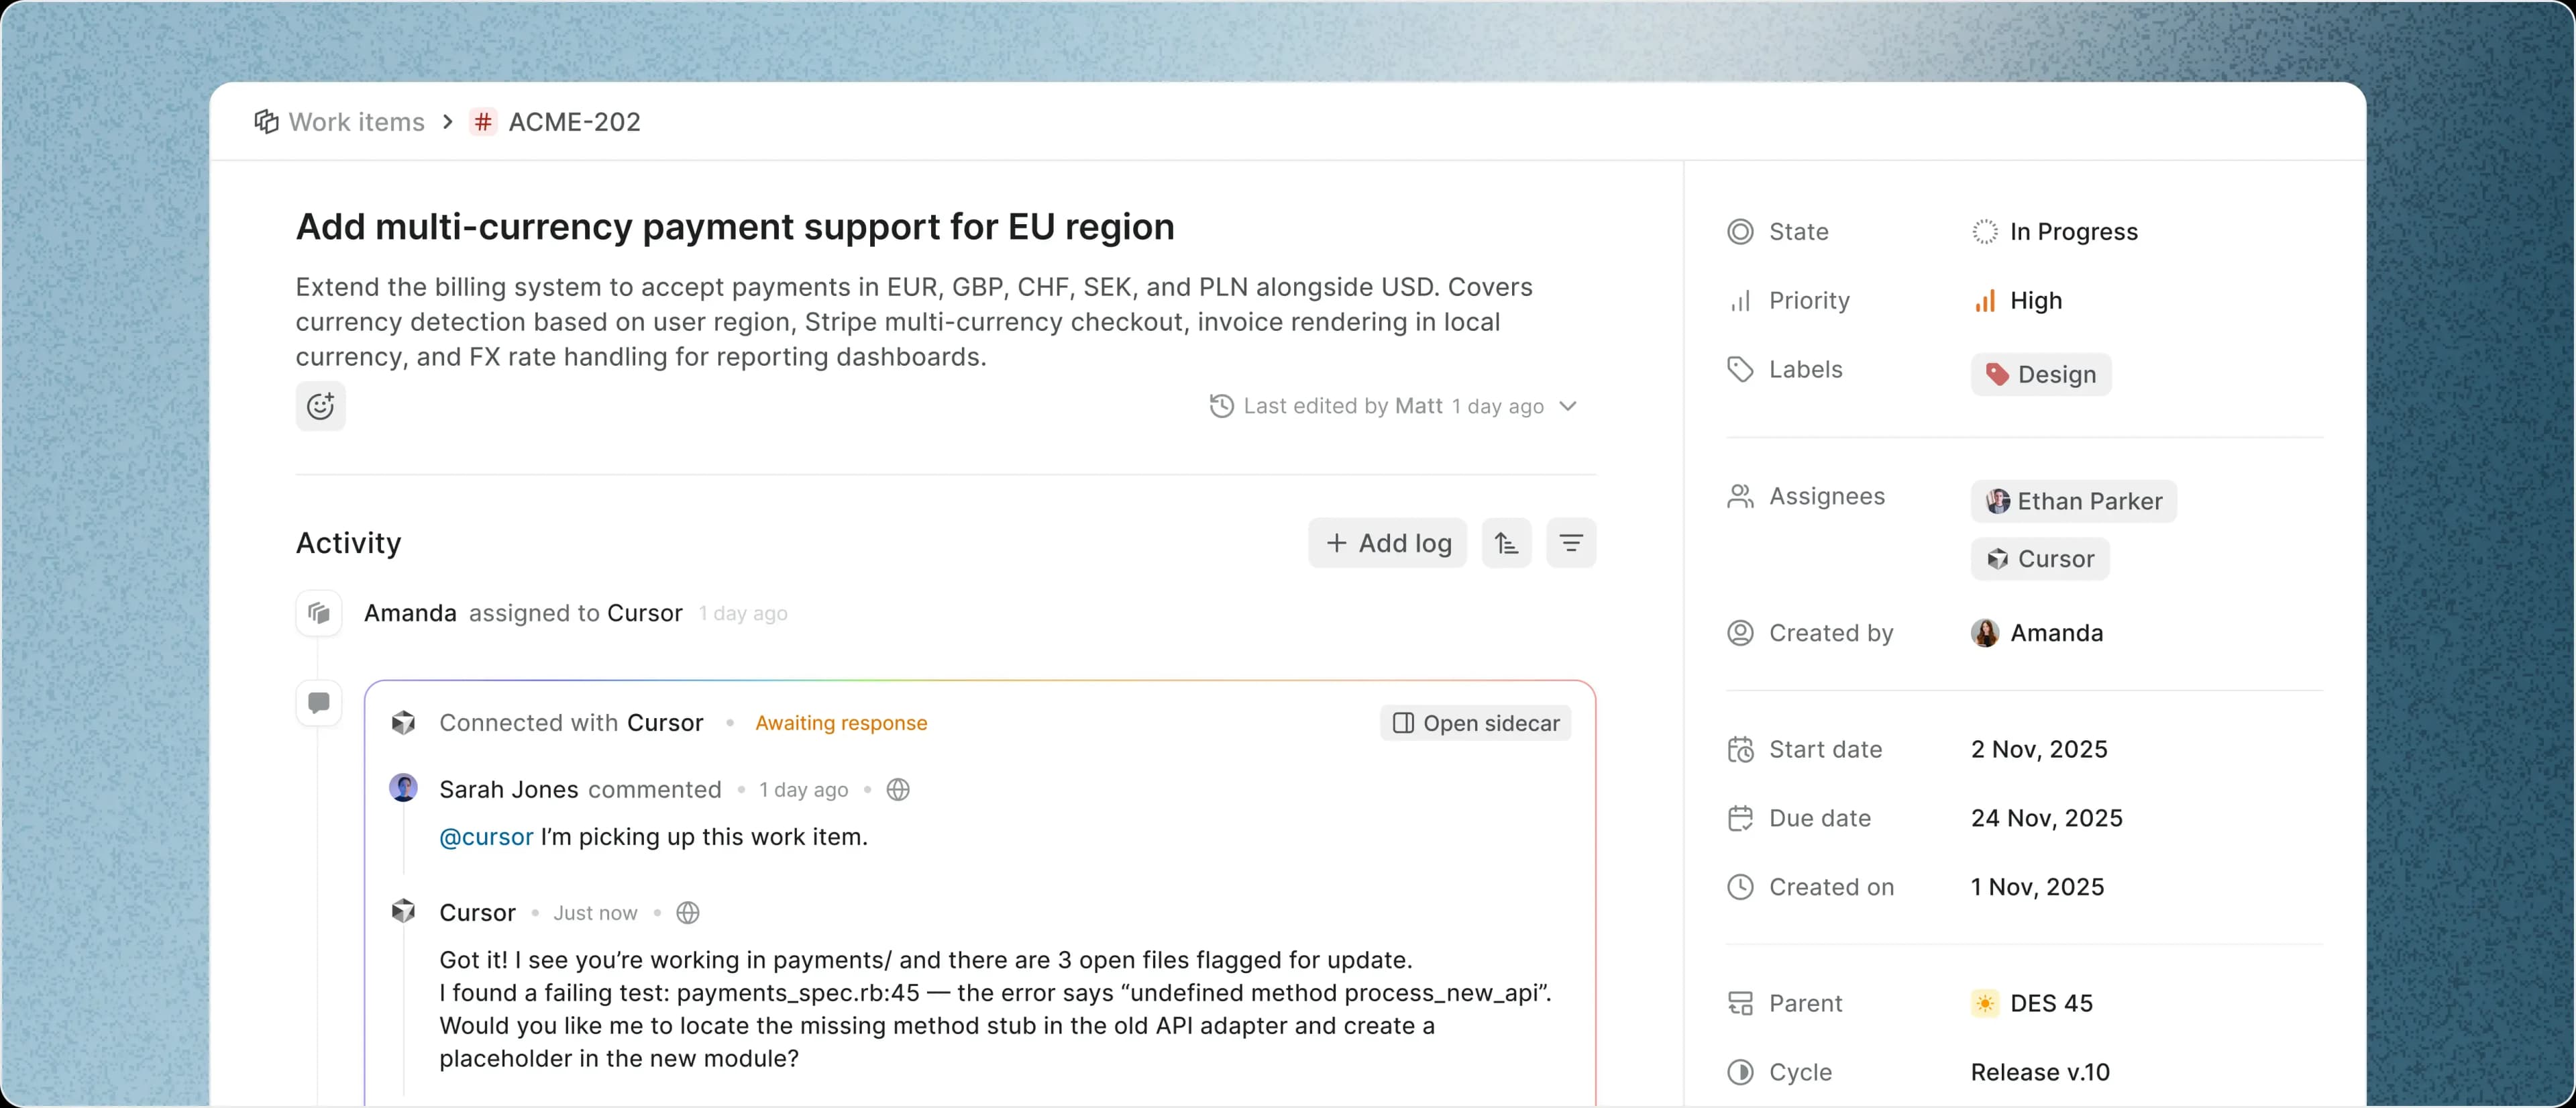
Task: Click the Work items breadcrumb icon
Action: click(266, 122)
